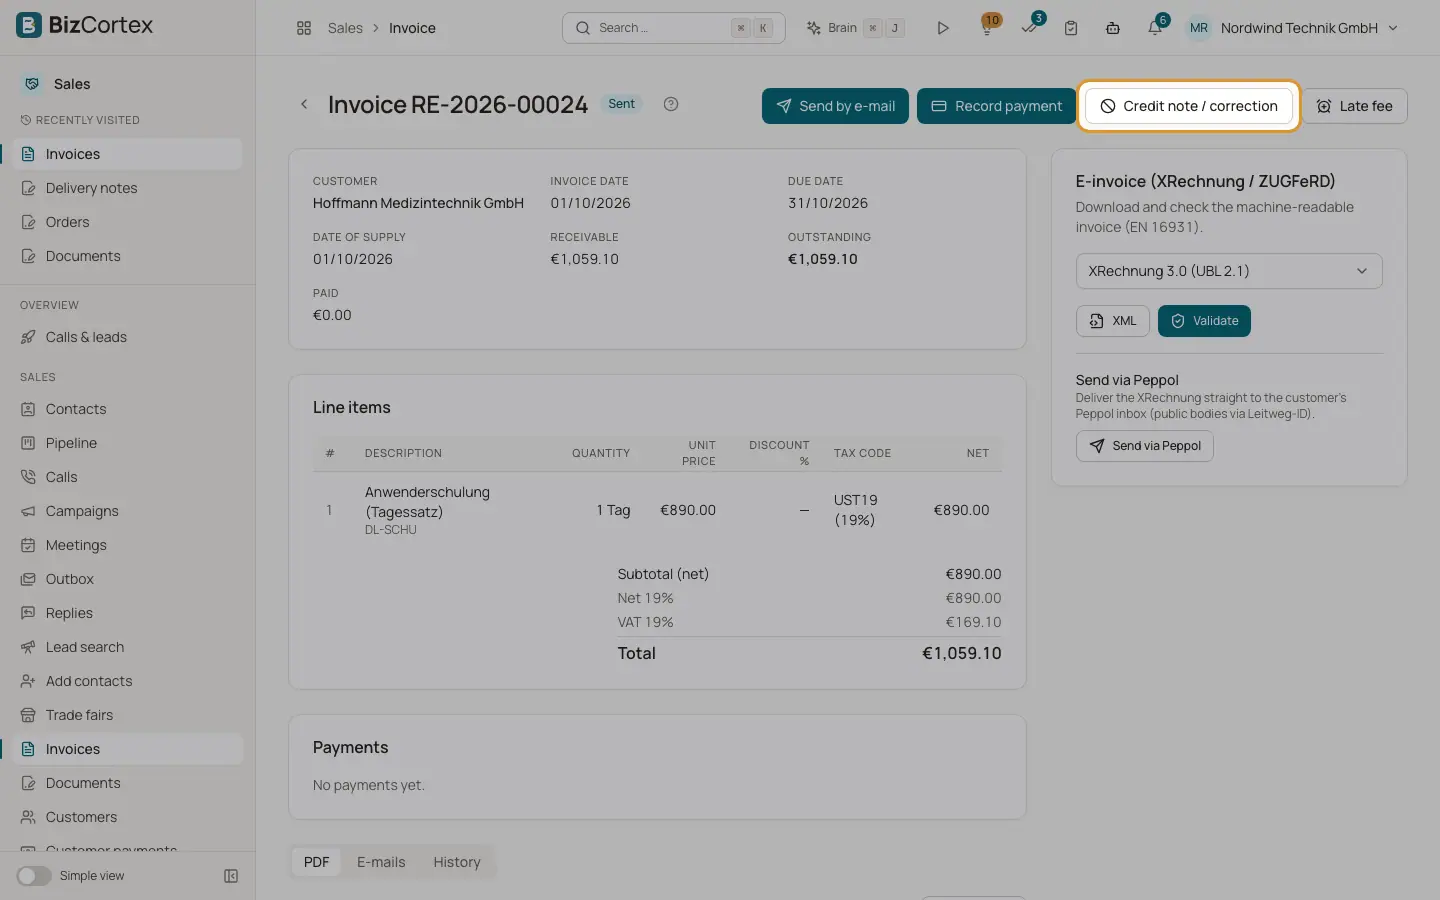Click Send via Peppol button
1440x900 pixels.
[1145, 446]
